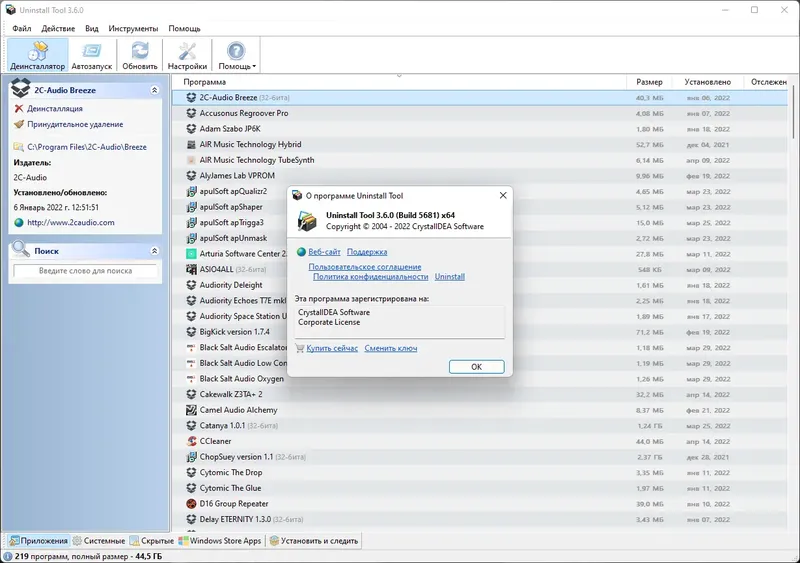This screenshot has width=800, height=563.
Task: Open the Вид menu
Action: [92, 29]
